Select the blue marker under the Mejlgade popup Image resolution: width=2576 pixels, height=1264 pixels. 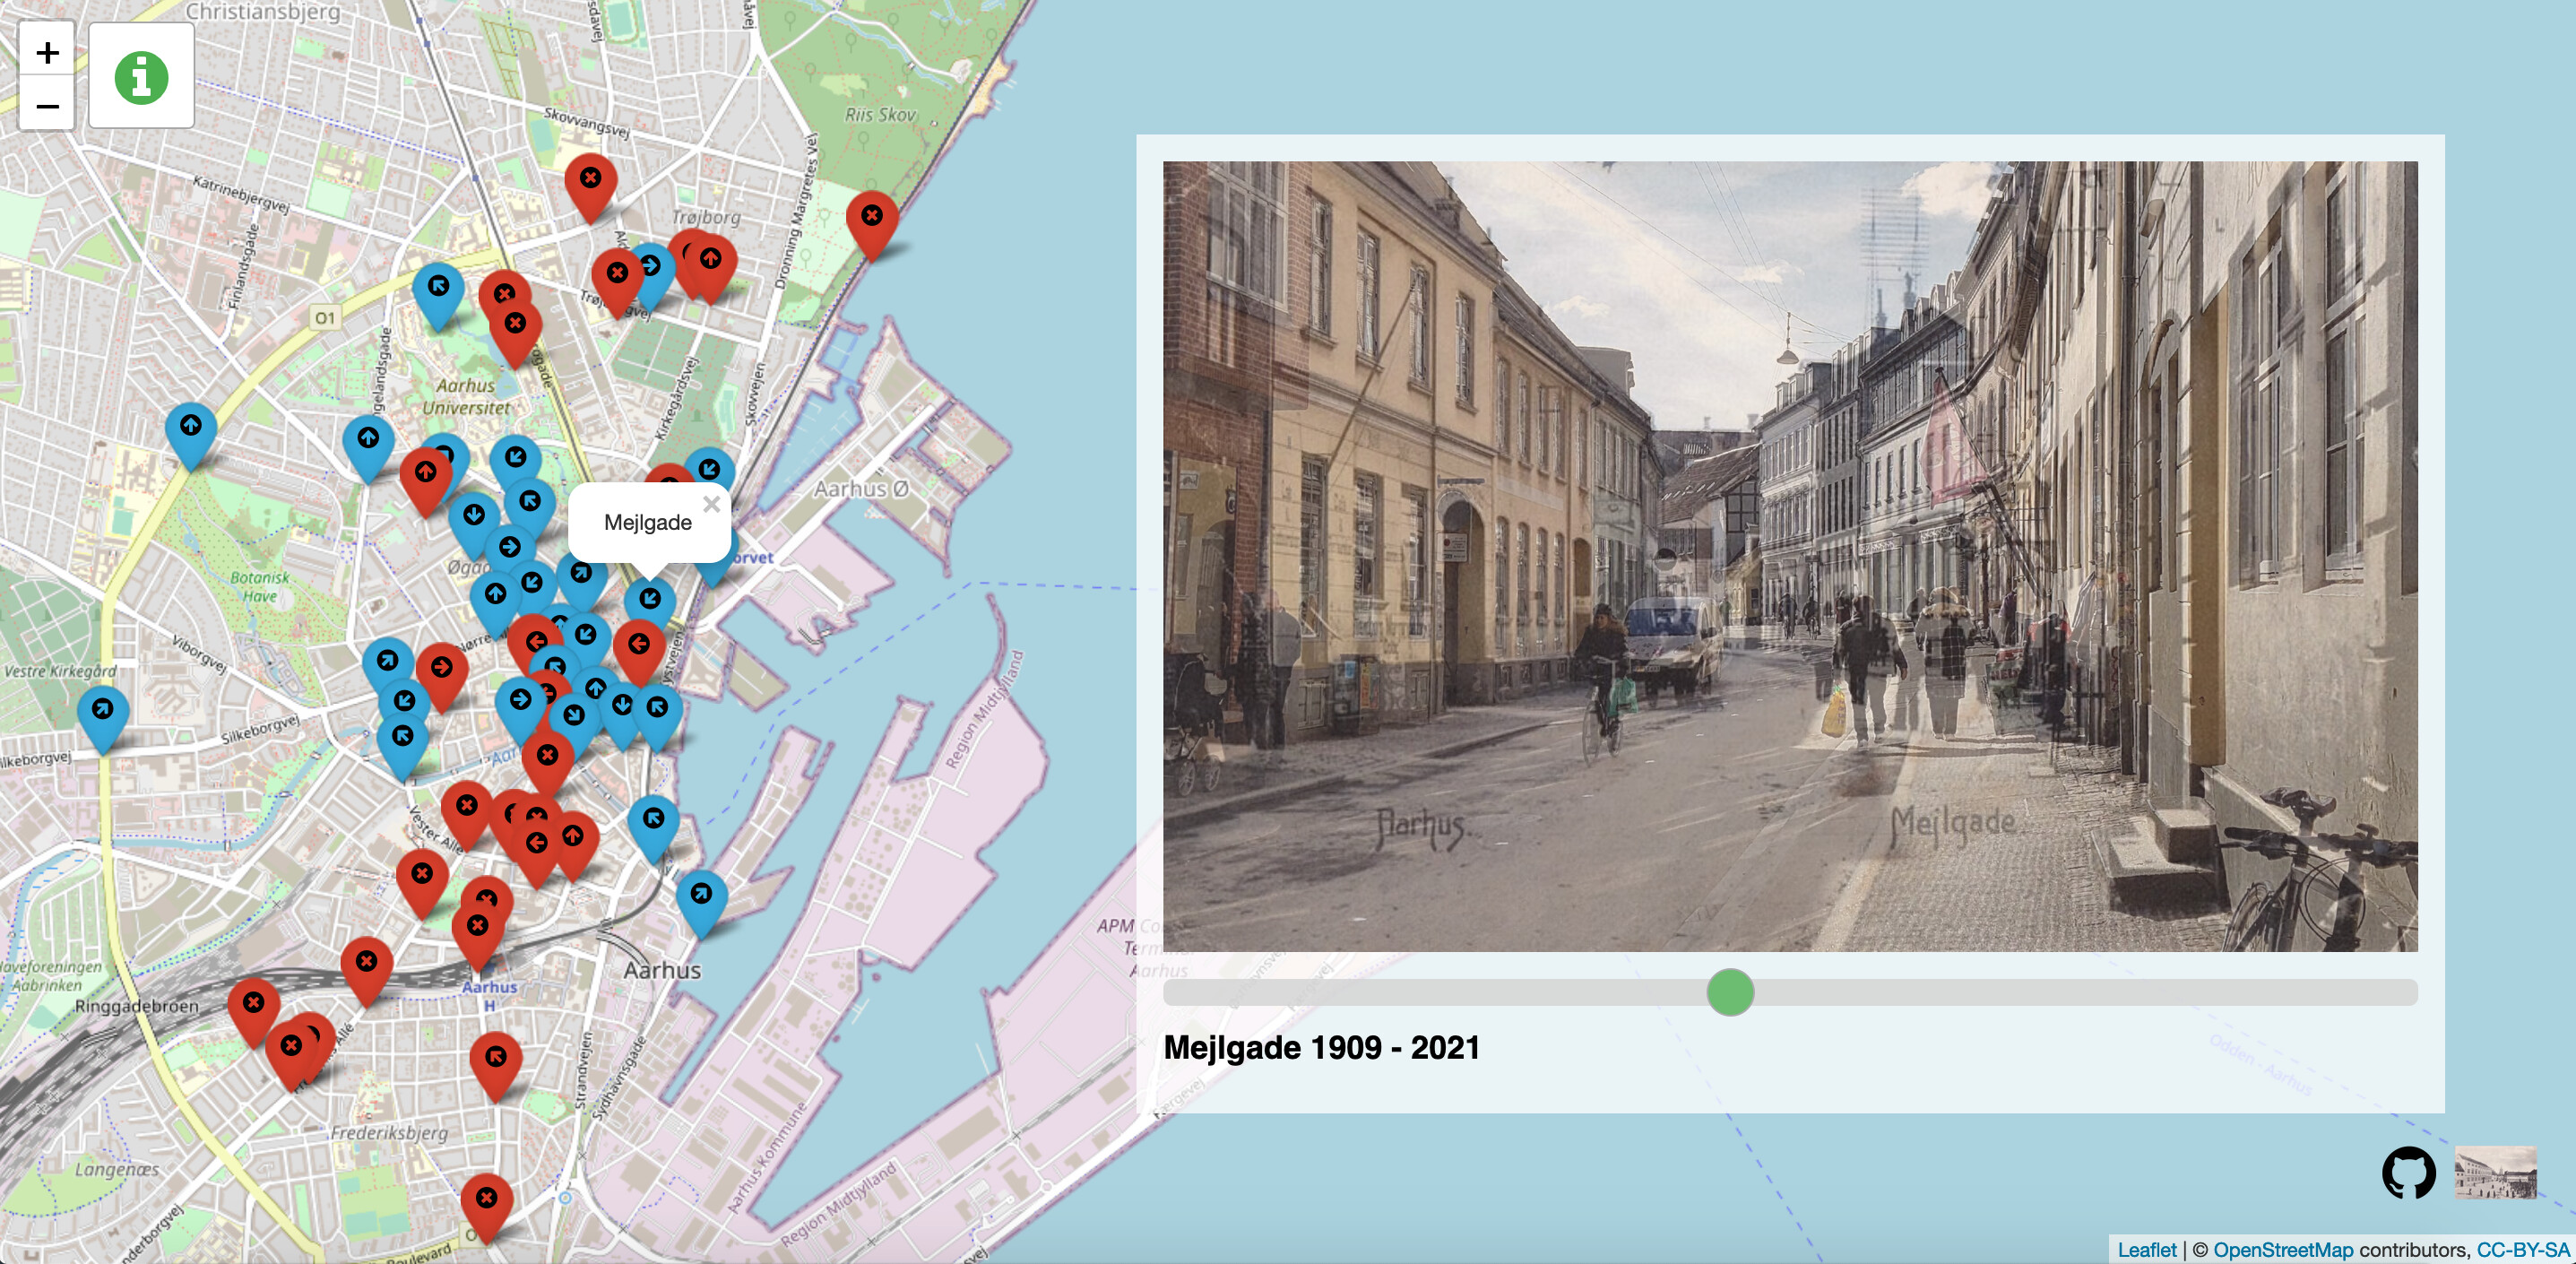click(x=649, y=609)
